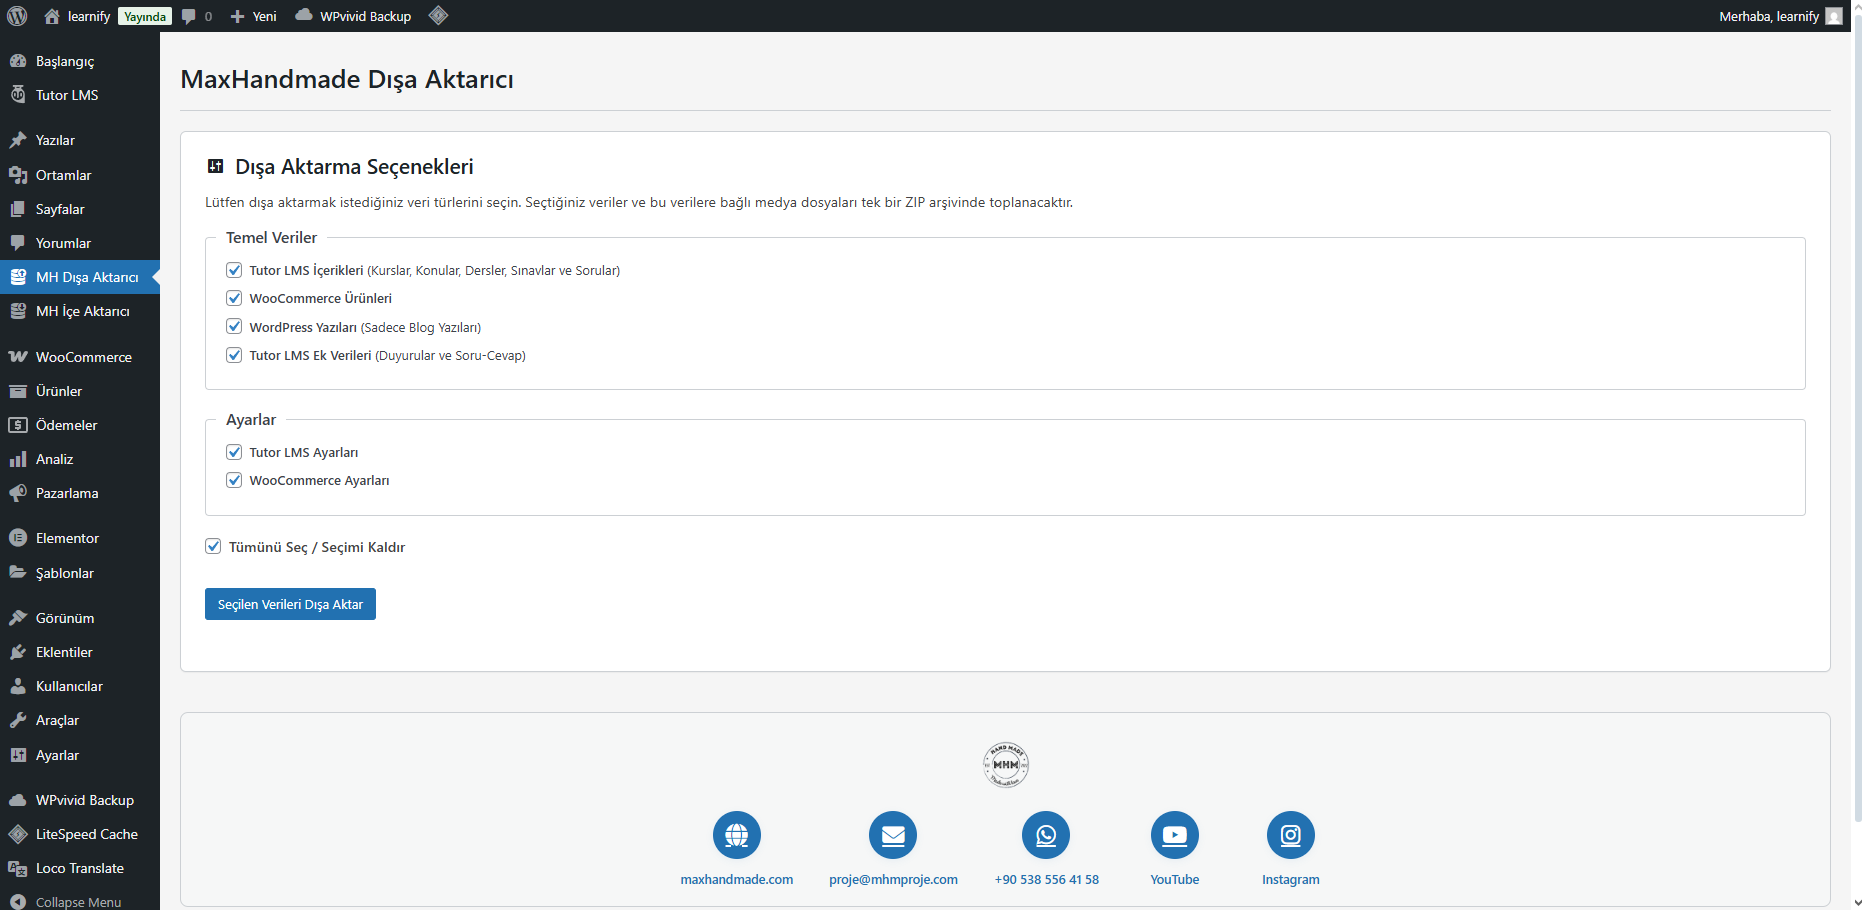Viewport: 1866px width, 910px height.
Task: Click the Eklentiler plug icon
Action: coord(18,652)
